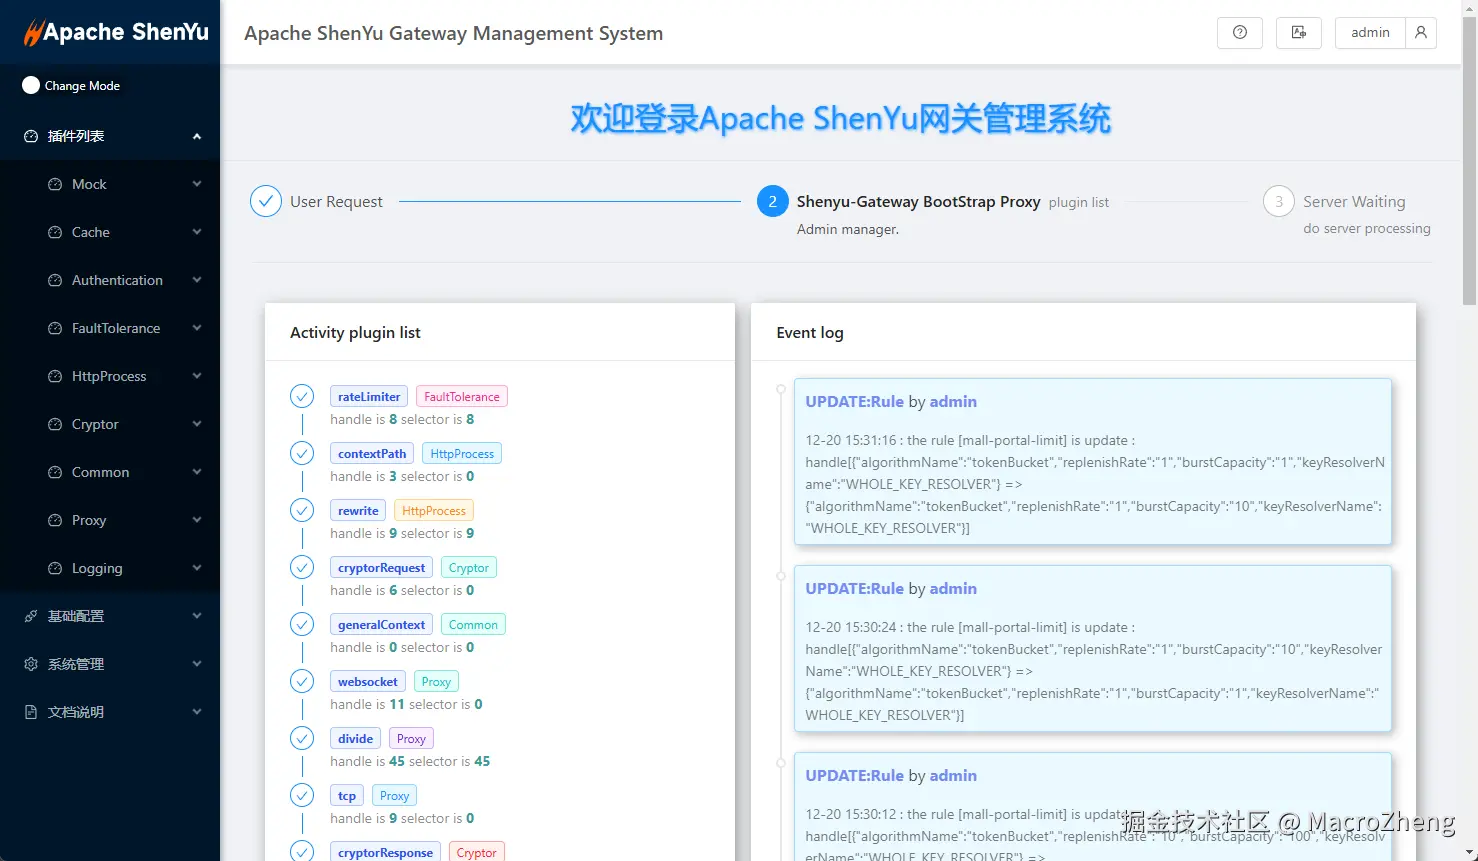The width and height of the screenshot is (1478, 861).
Task: Click the Event log heading
Action: tap(810, 332)
